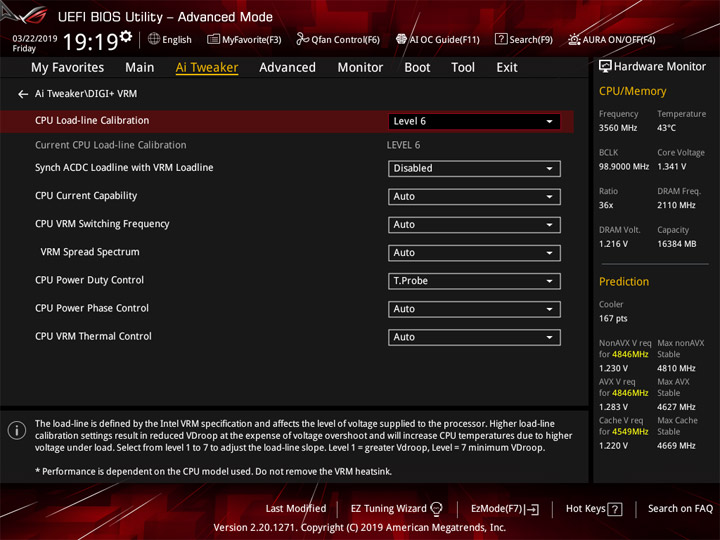
Task: Click the Last Modified button
Action: (296, 509)
